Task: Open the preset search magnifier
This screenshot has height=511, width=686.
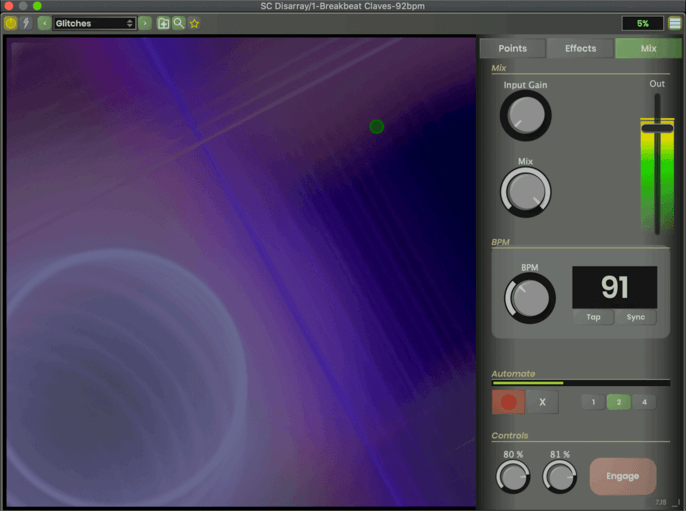Action: point(178,23)
